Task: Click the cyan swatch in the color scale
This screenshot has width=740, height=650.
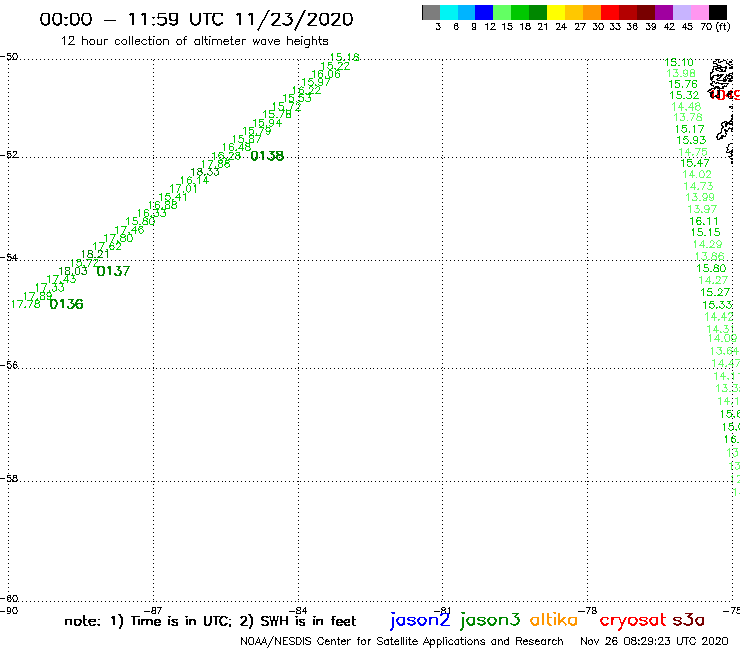Action: 449,12
